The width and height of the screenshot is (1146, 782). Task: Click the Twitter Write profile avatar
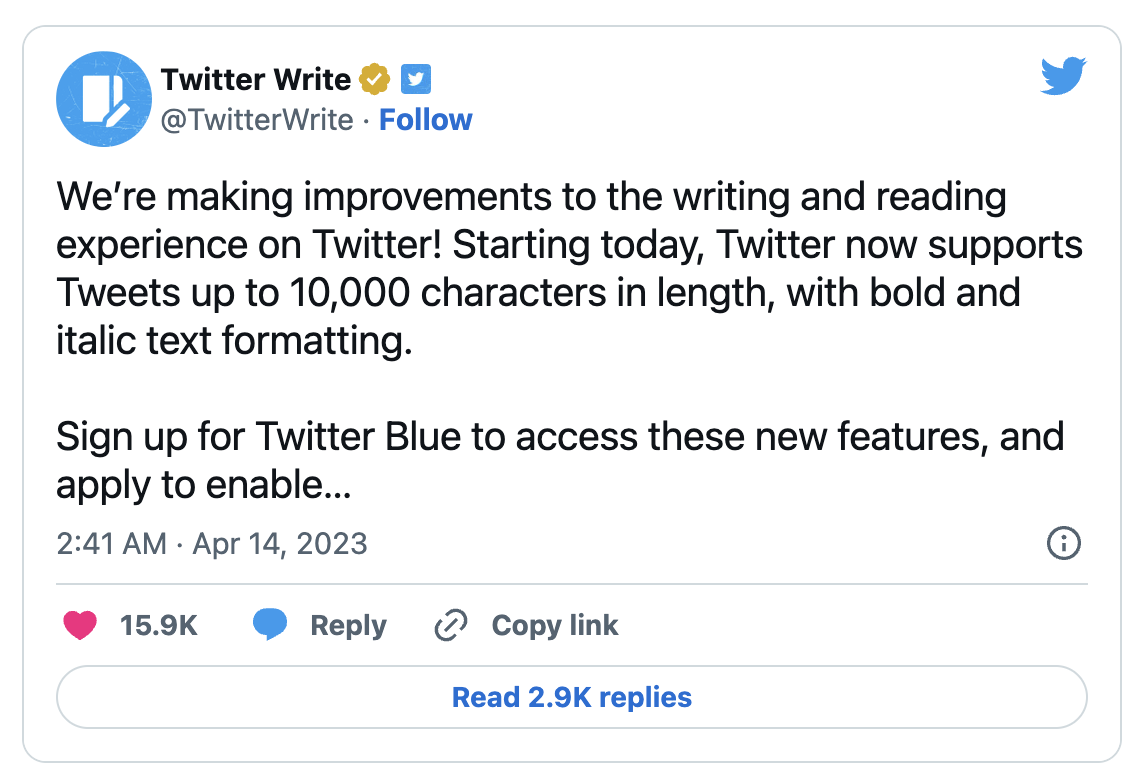pos(101,97)
